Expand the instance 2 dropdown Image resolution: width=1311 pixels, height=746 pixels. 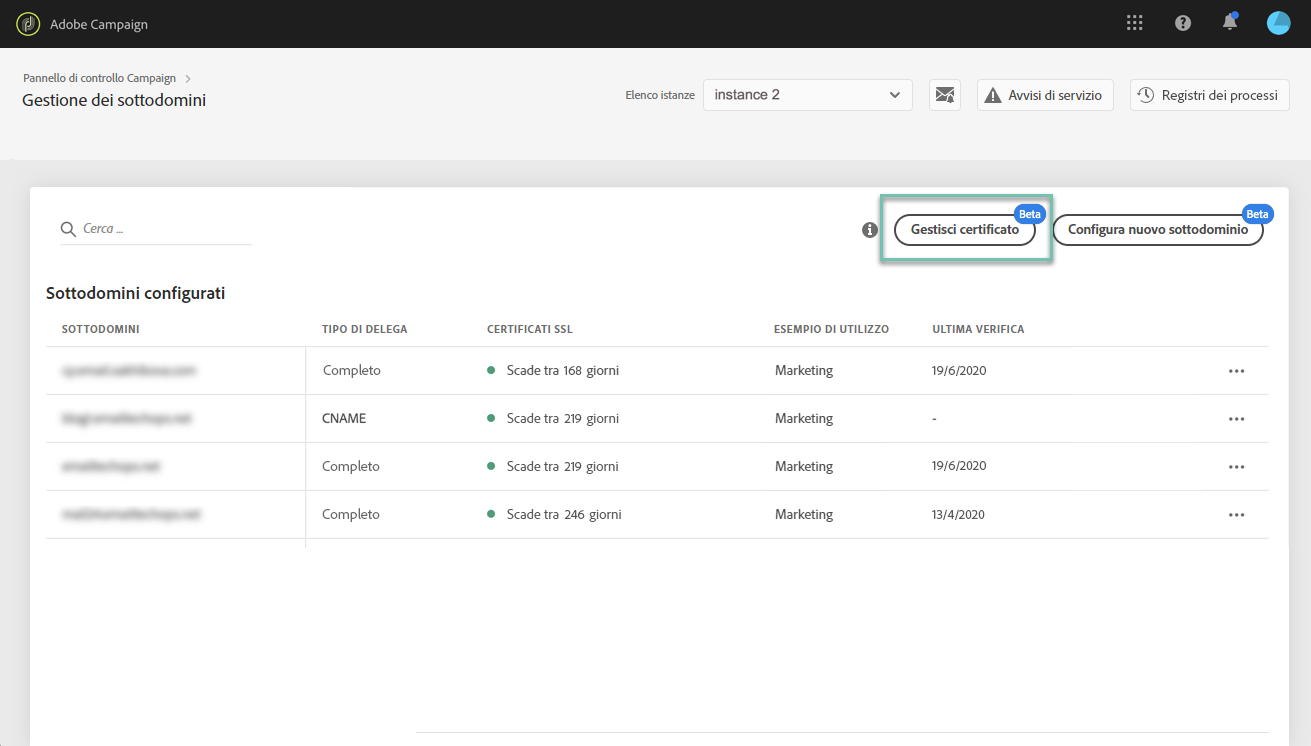click(x=808, y=95)
